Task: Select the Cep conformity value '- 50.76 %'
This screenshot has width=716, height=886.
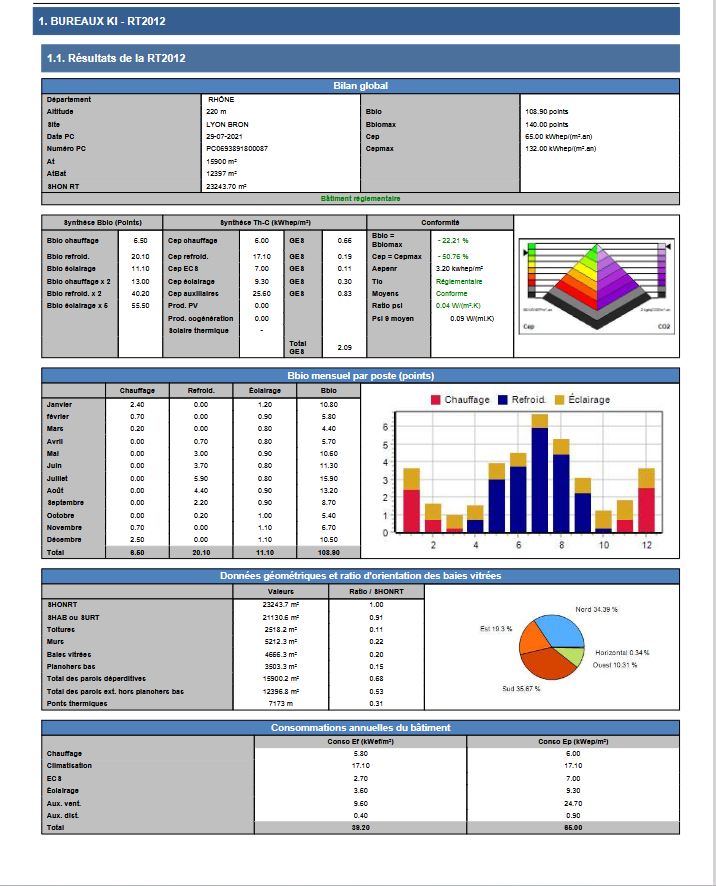Action: (452, 257)
